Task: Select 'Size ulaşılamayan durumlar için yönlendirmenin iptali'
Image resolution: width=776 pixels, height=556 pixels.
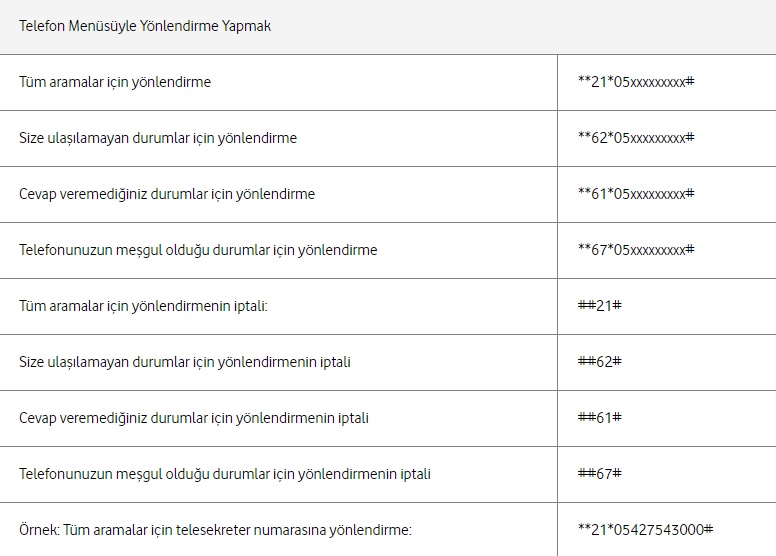Action: click(185, 362)
